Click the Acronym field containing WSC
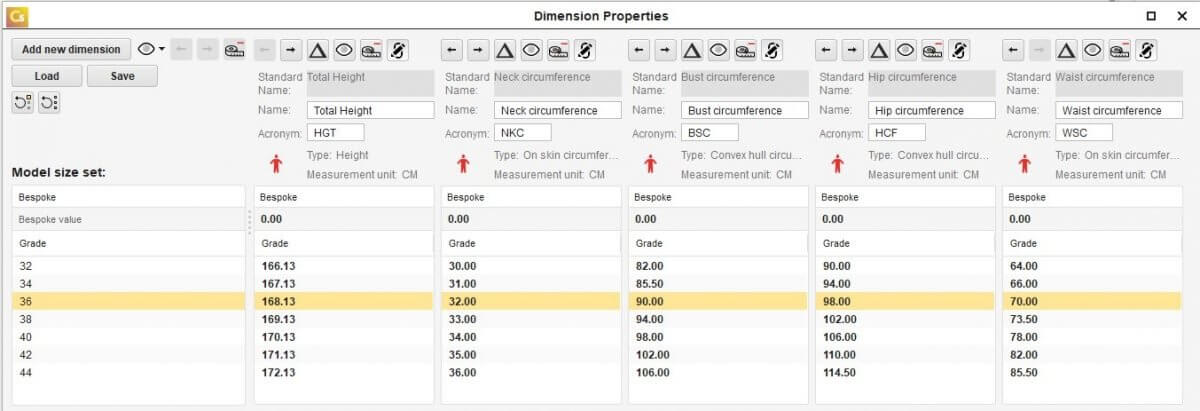The height and width of the screenshot is (411, 1200). point(1085,132)
